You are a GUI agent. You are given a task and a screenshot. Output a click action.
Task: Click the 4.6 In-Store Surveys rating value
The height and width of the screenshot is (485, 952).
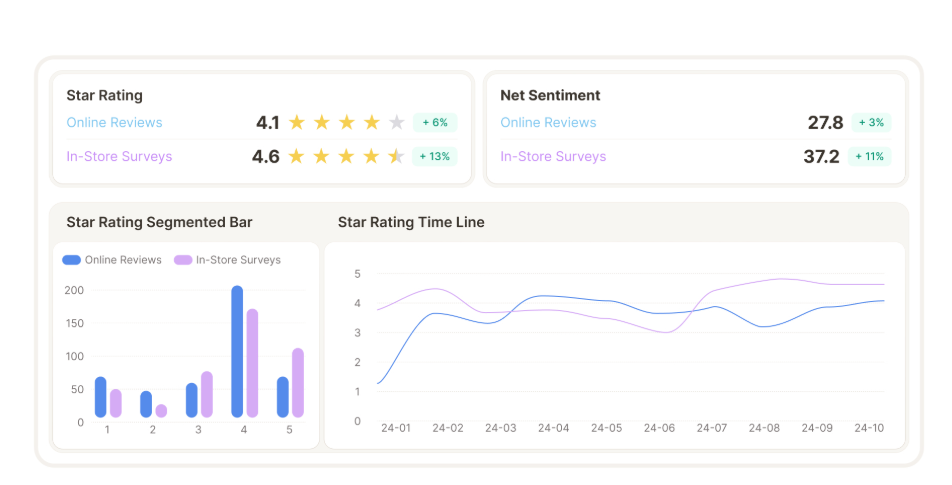266,157
